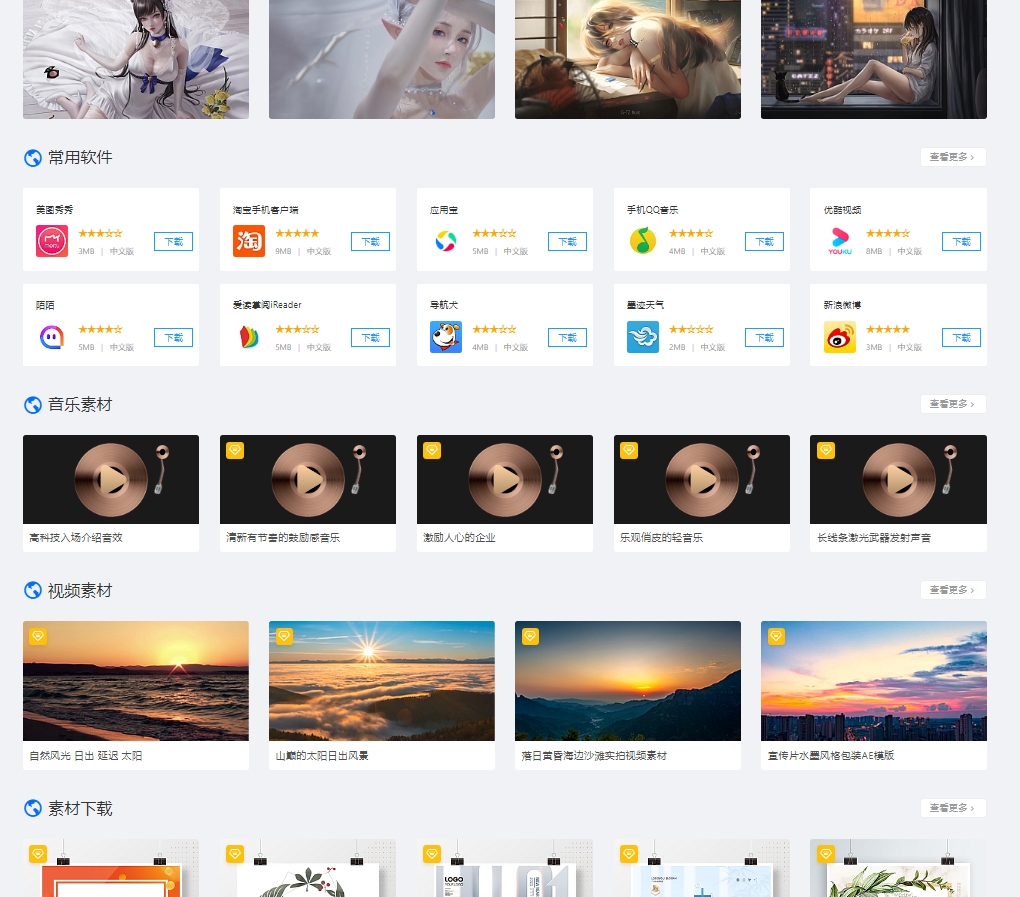
Task: Click the 陌陌 app icon
Action: tap(52, 337)
